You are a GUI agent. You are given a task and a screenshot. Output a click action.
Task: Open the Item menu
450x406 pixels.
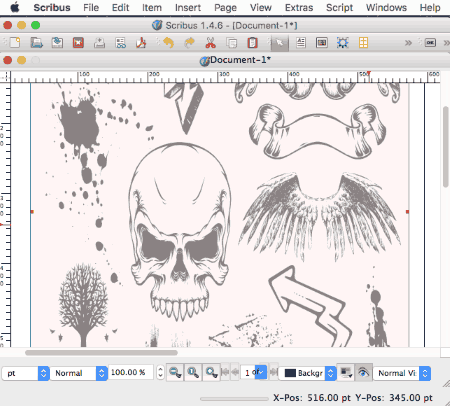(152, 7)
